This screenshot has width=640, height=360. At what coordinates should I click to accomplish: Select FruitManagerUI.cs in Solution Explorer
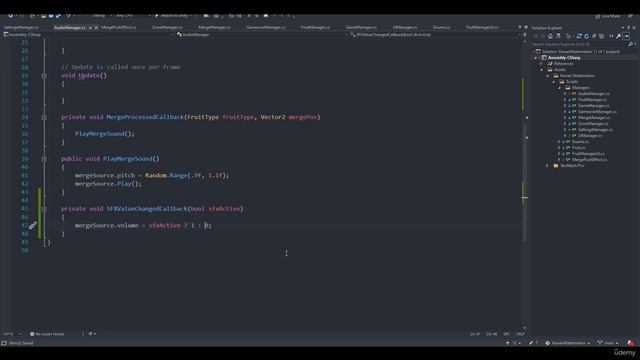coord(588,154)
